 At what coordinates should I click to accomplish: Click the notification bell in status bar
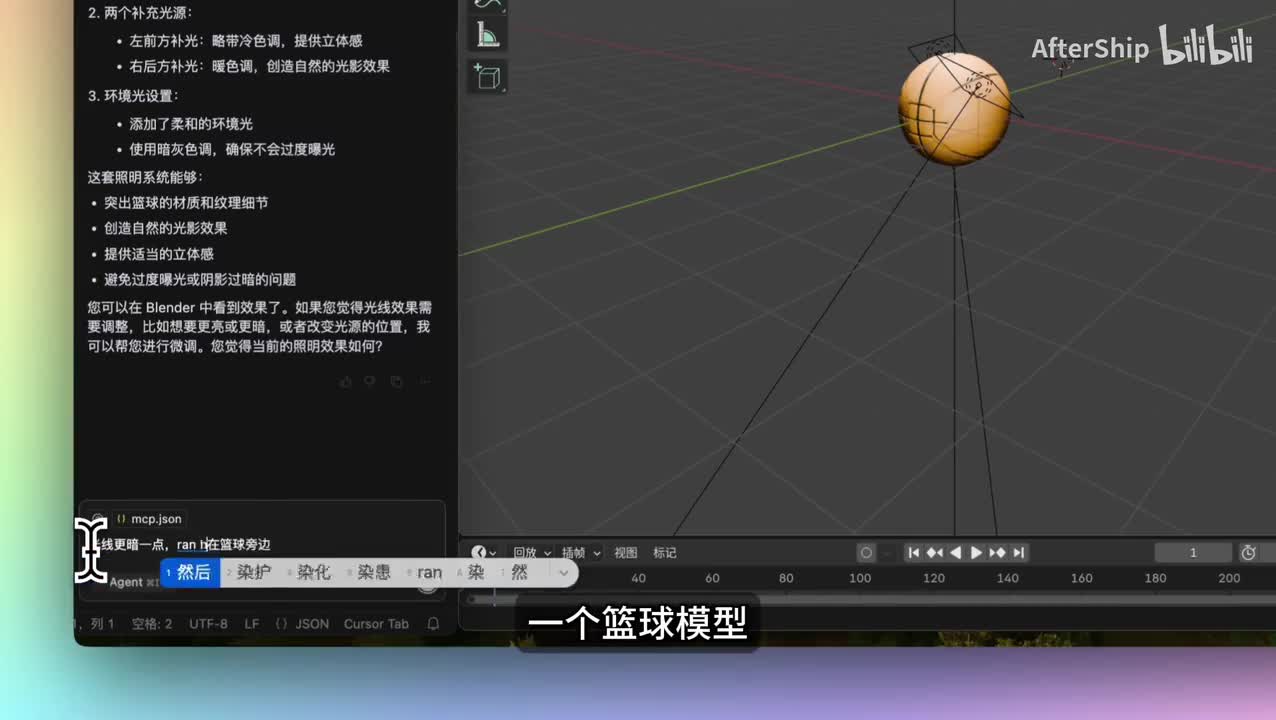(x=433, y=624)
